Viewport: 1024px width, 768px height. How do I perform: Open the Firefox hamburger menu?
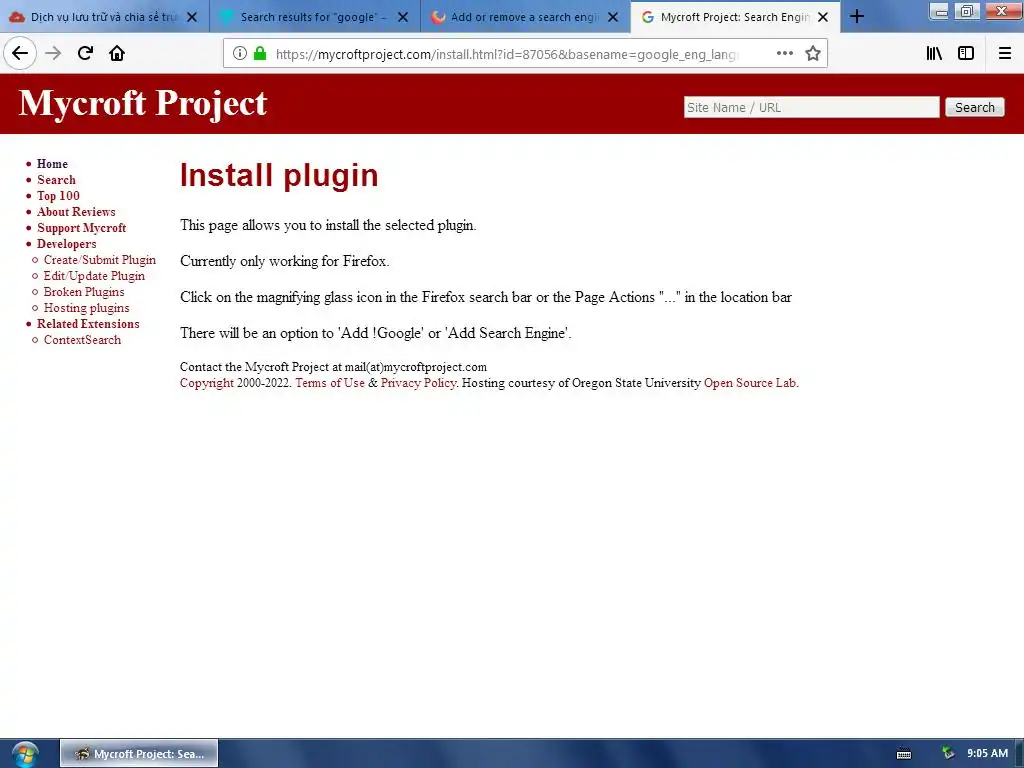click(x=1005, y=54)
